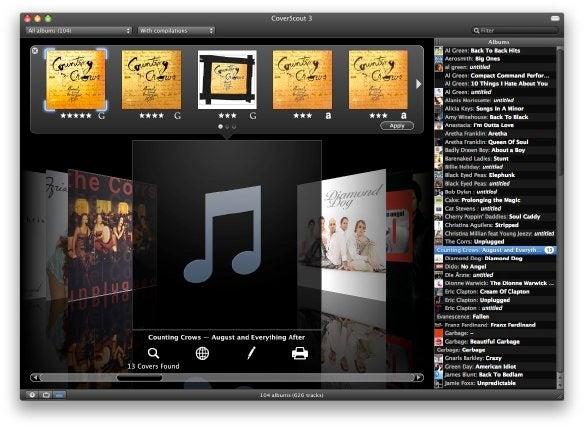The width and height of the screenshot is (584, 428).
Task: Click the middle view button in status bar
Action: (x=46, y=395)
